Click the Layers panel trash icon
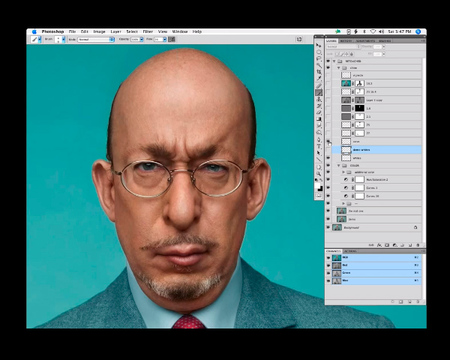 click(x=418, y=245)
